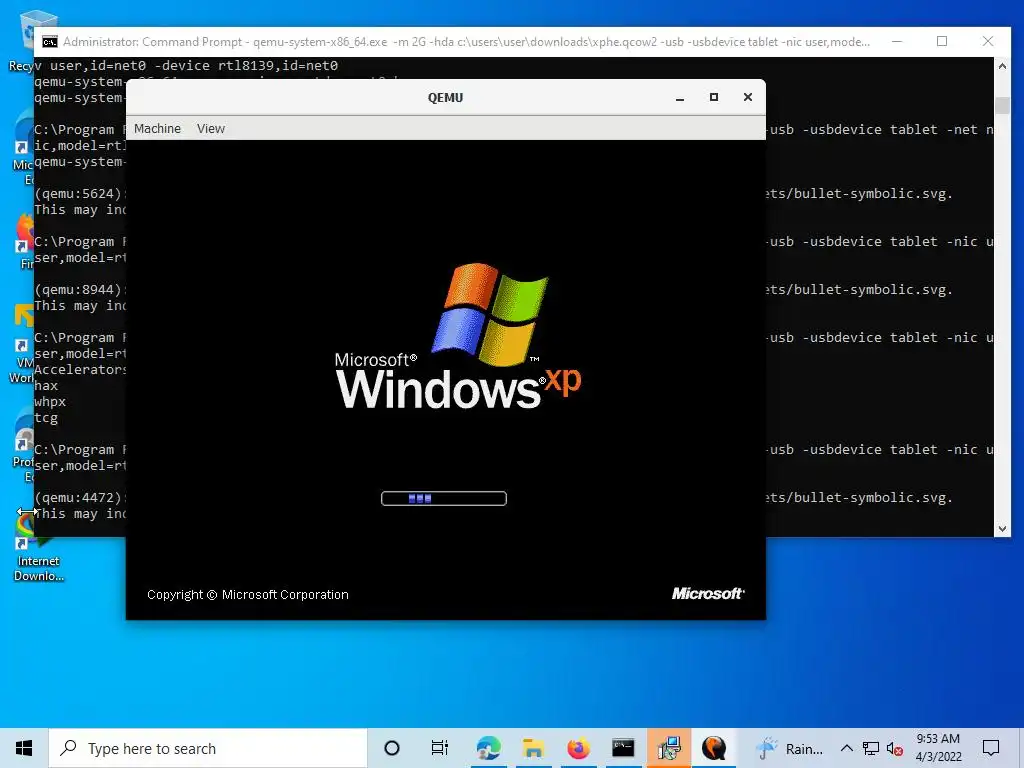The height and width of the screenshot is (768, 1024).
Task: Click the Command Prompt scrollbar down arrow
Action: click(1002, 529)
